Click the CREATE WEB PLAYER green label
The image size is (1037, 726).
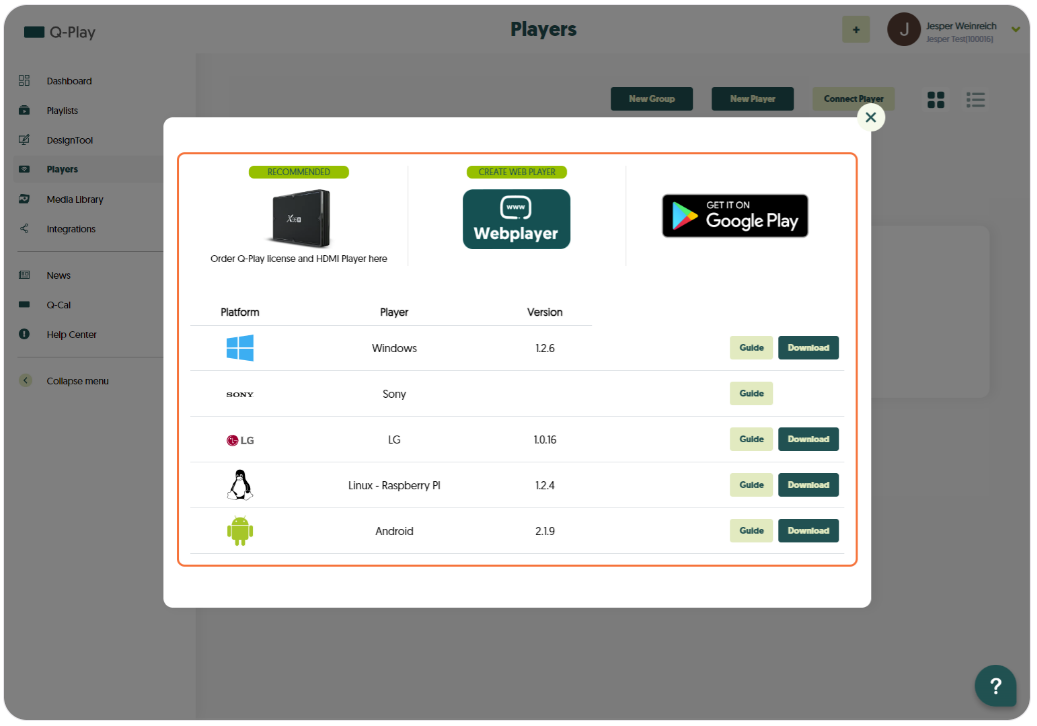(517, 172)
